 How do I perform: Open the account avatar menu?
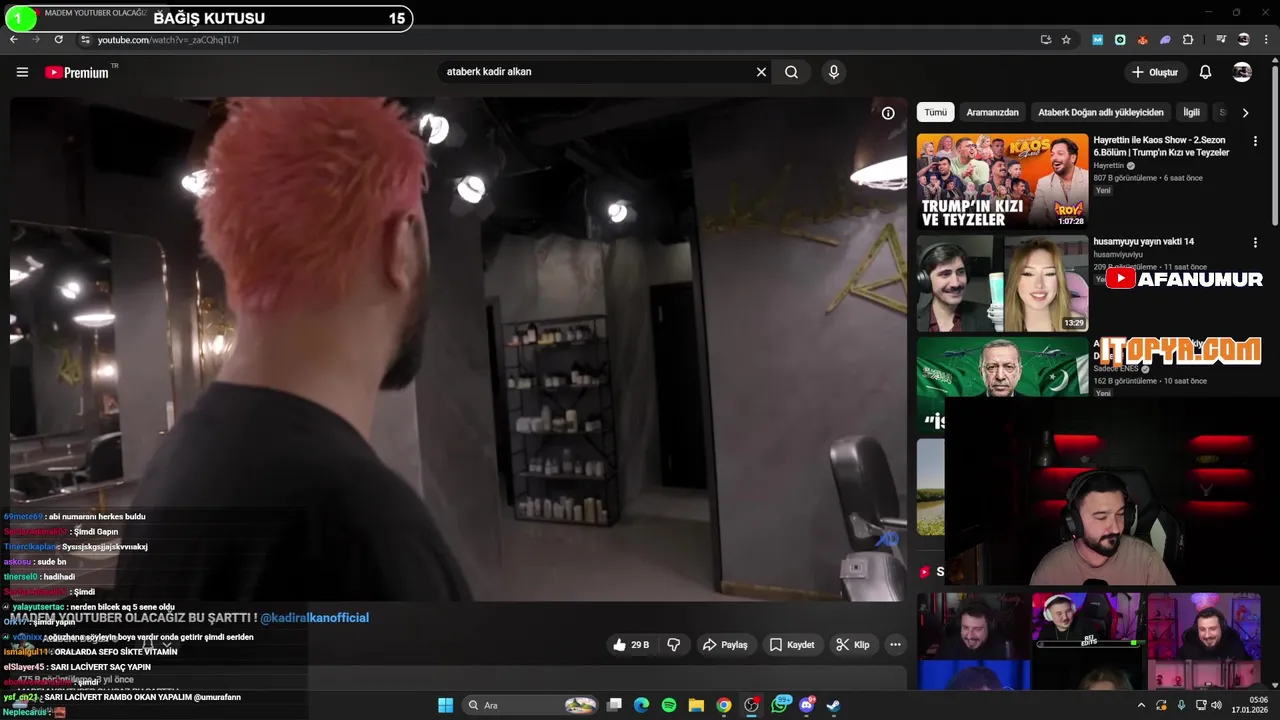point(1242,72)
